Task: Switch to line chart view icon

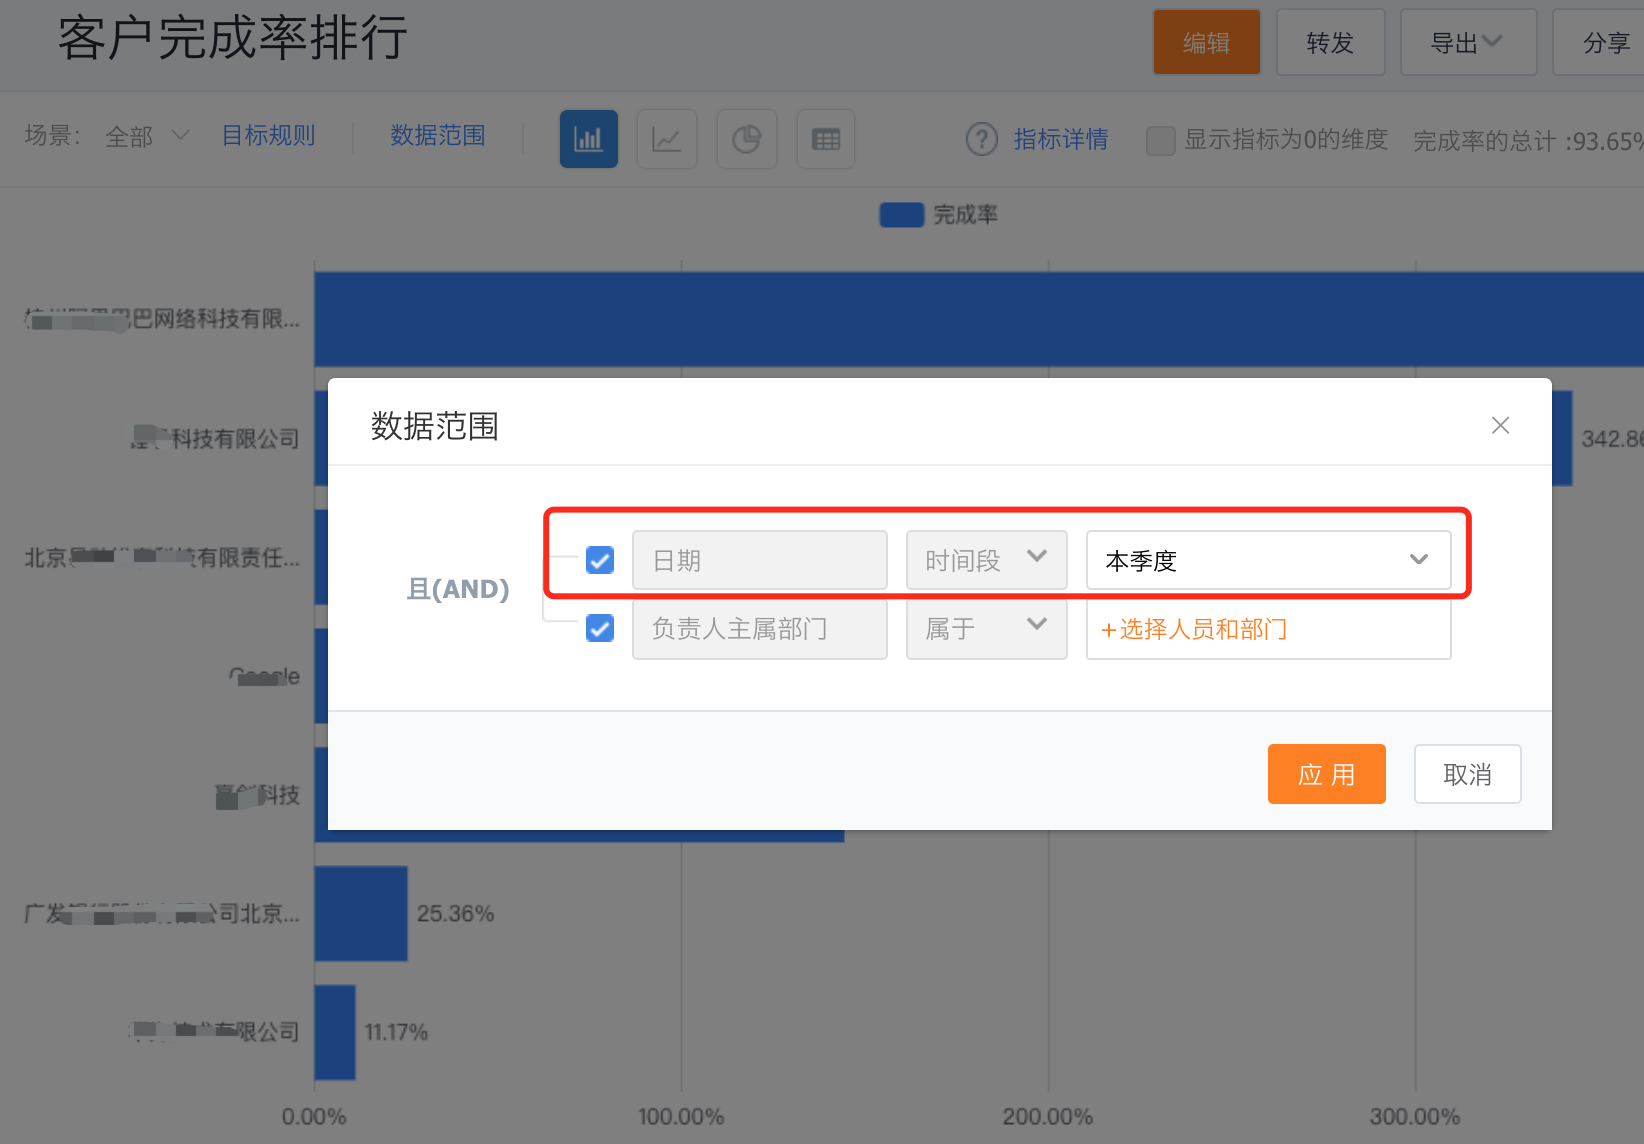Action: point(667,139)
